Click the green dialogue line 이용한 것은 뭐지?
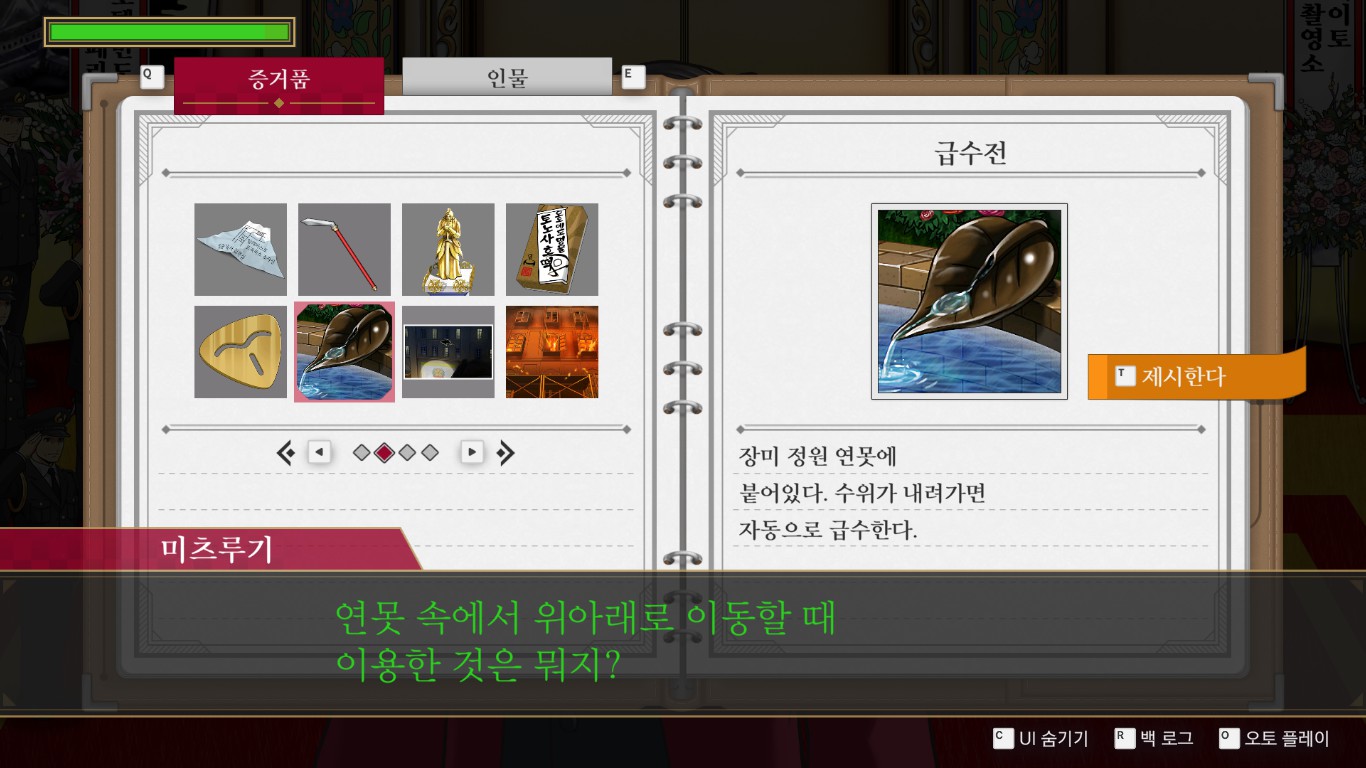The width and height of the screenshot is (1366, 768). pyautogui.click(x=477, y=665)
